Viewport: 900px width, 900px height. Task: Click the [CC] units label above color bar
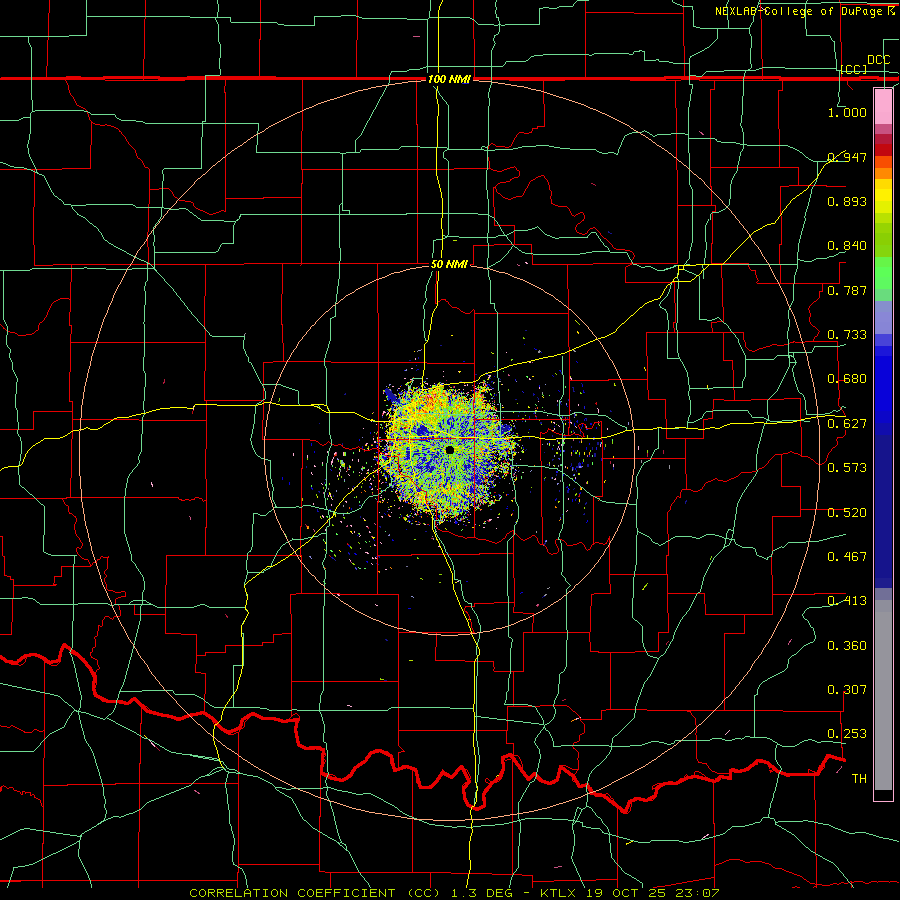[854, 69]
